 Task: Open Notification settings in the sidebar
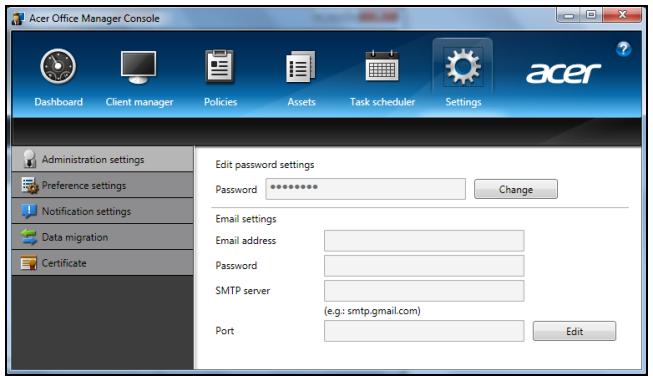103,211
